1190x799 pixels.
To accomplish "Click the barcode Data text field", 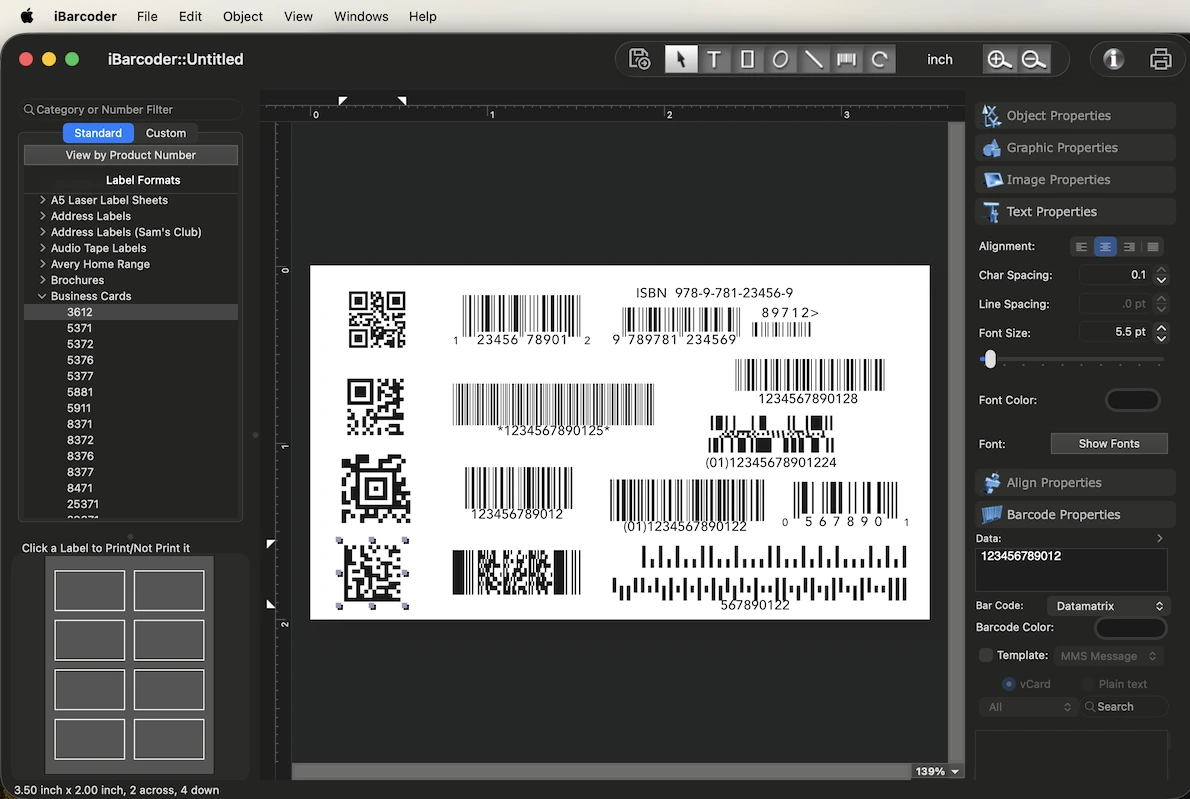I will coord(1071,569).
